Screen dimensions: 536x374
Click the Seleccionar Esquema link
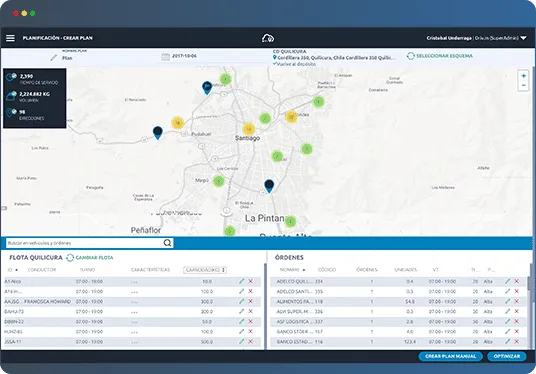[x=444, y=56]
